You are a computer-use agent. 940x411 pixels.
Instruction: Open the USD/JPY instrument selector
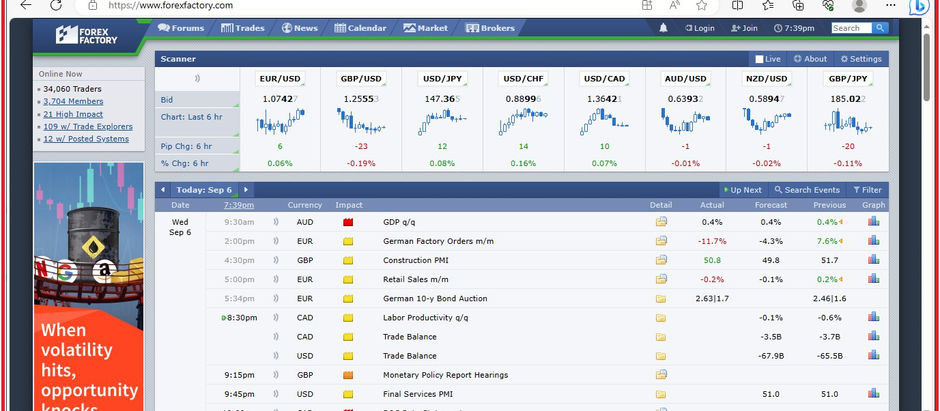[442, 78]
